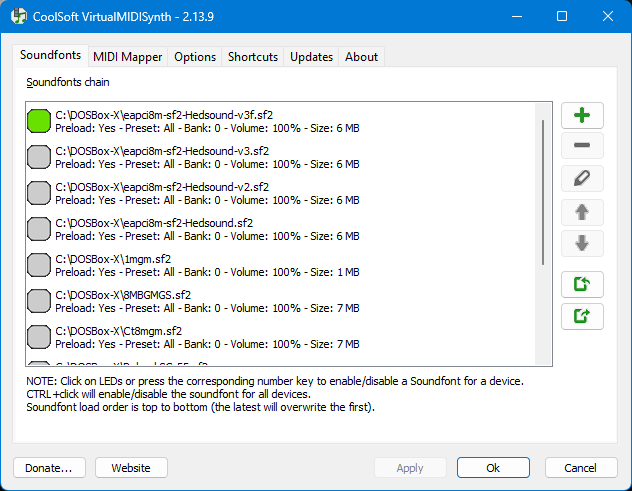Viewport: 632px width, 491px height.
Task: Go to the Shortcuts tab
Action: (253, 57)
